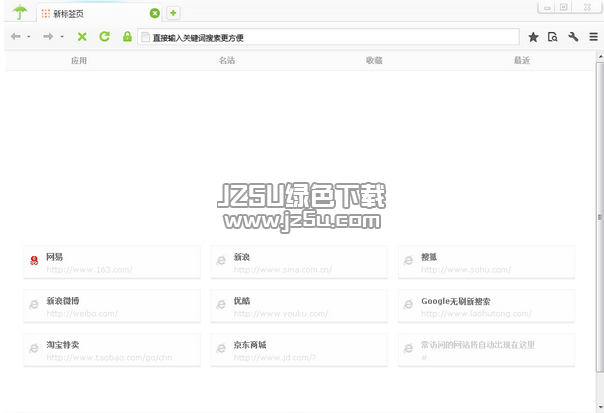The image size is (604, 413).
Task: Click the IE icon next to 优酷
Action: [x=221, y=305]
